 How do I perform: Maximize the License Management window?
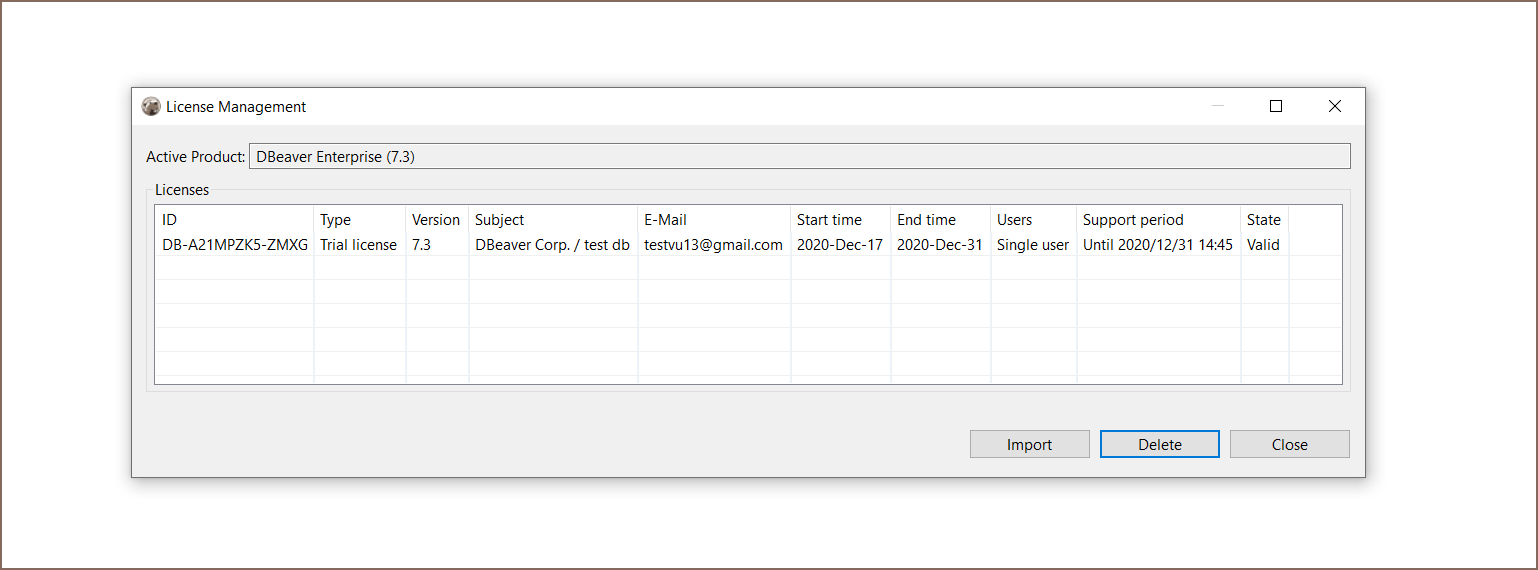click(x=1276, y=107)
